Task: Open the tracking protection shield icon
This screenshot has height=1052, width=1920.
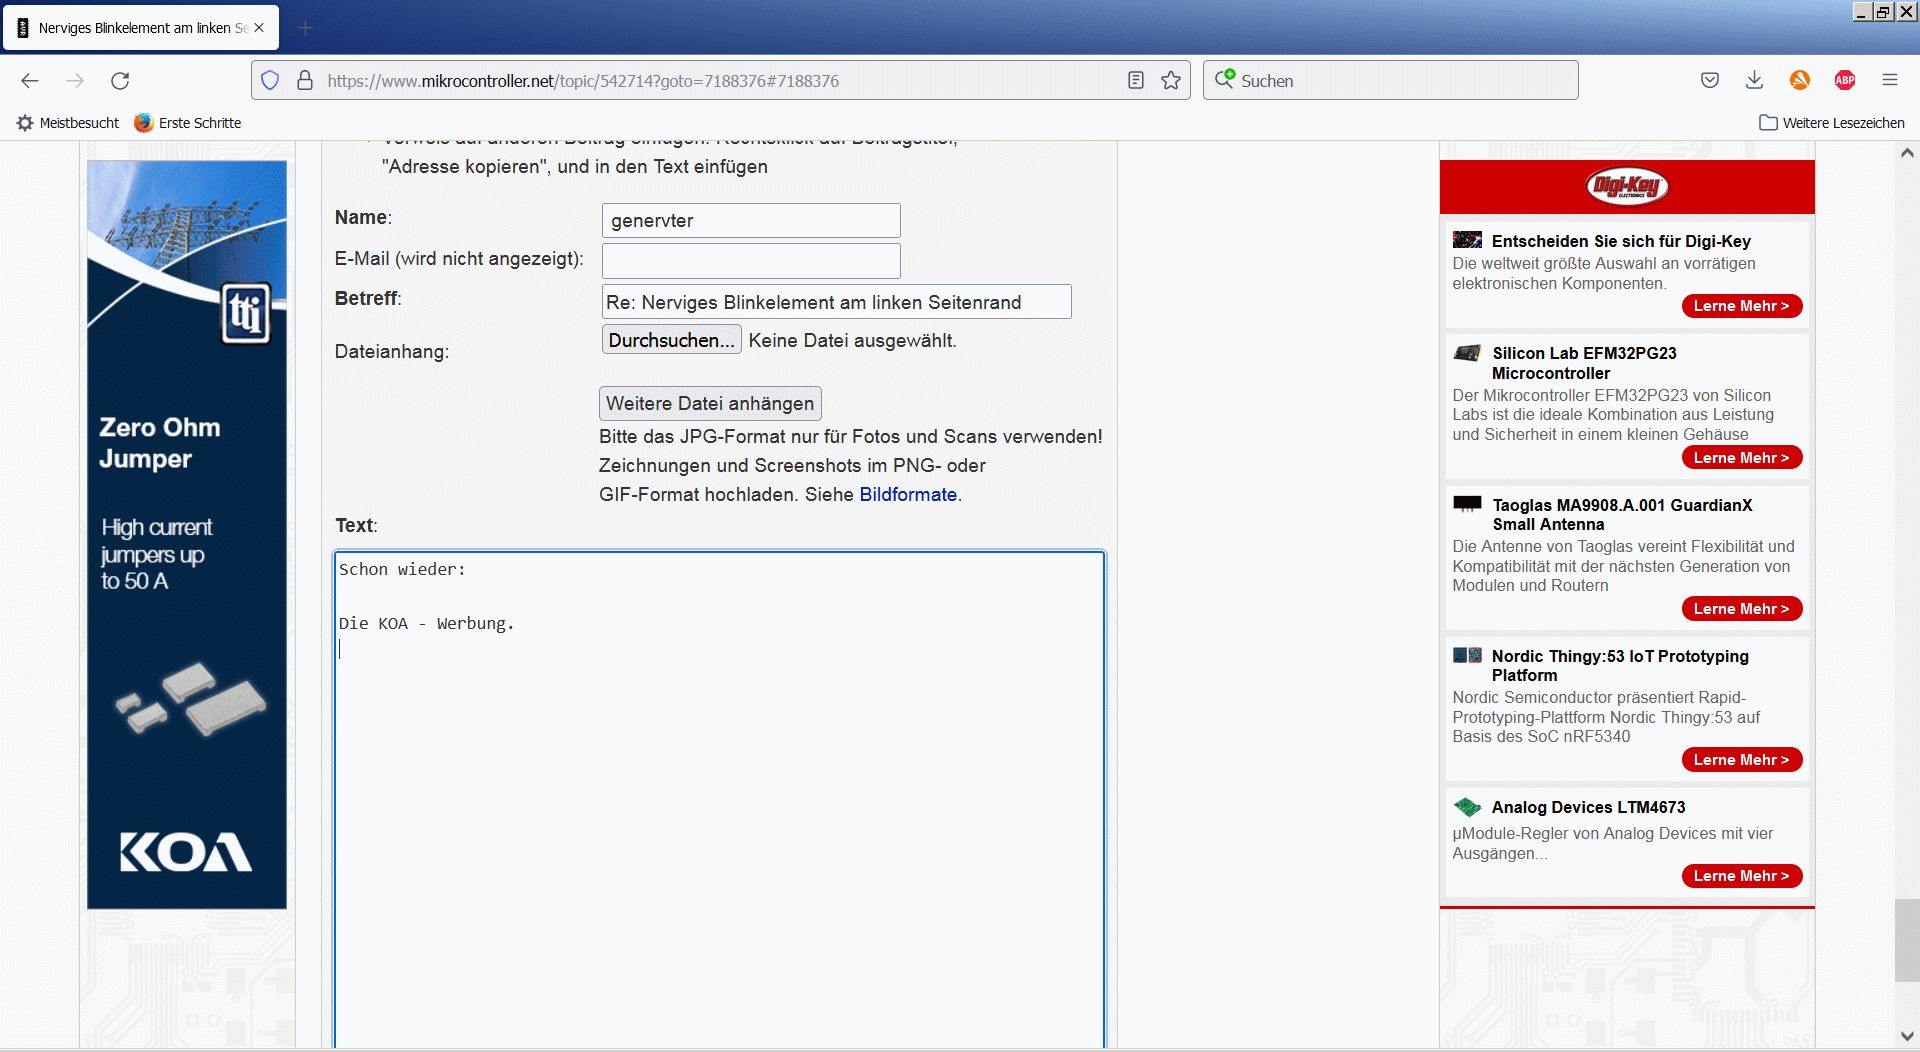Action: click(x=270, y=81)
